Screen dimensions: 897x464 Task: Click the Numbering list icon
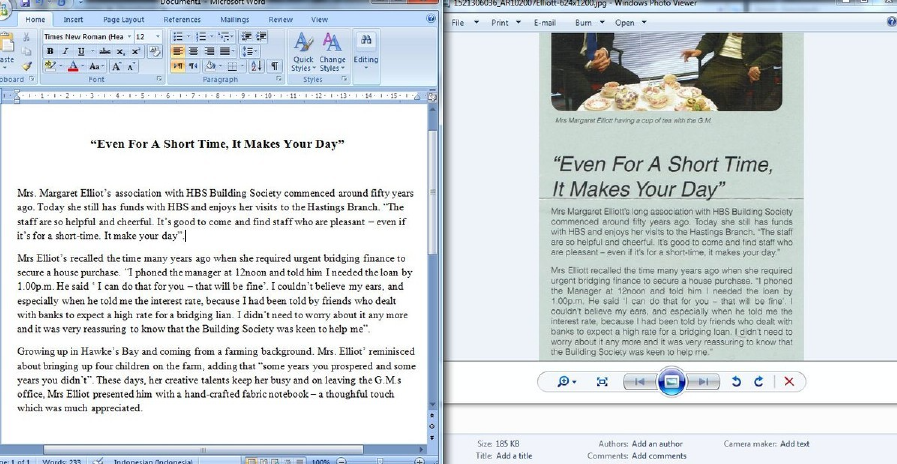pos(203,37)
